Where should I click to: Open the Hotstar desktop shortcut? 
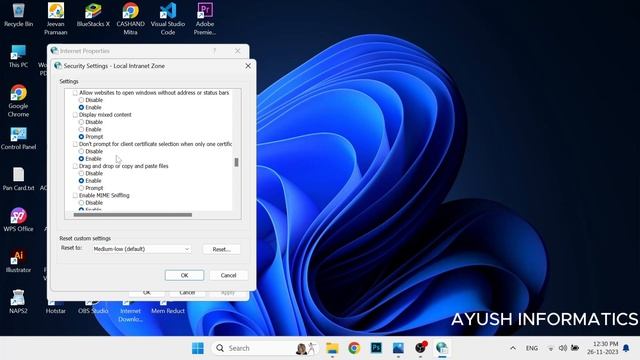(56, 307)
